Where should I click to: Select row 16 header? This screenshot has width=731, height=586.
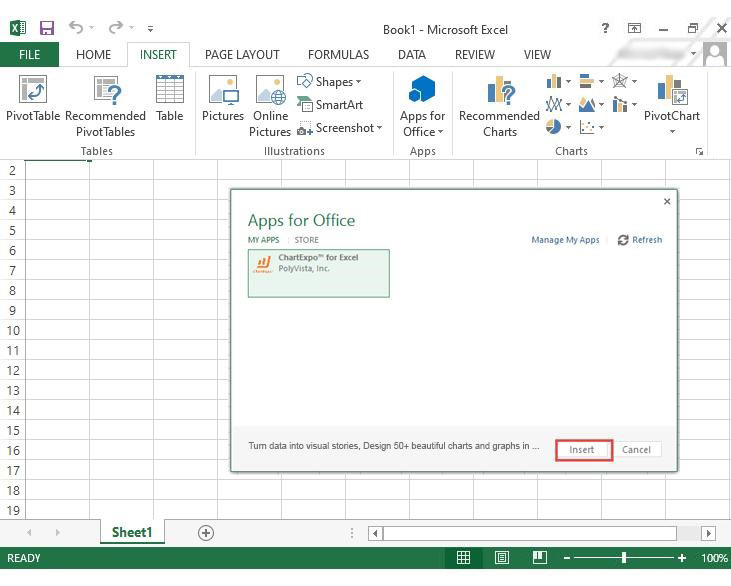click(x=13, y=451)
